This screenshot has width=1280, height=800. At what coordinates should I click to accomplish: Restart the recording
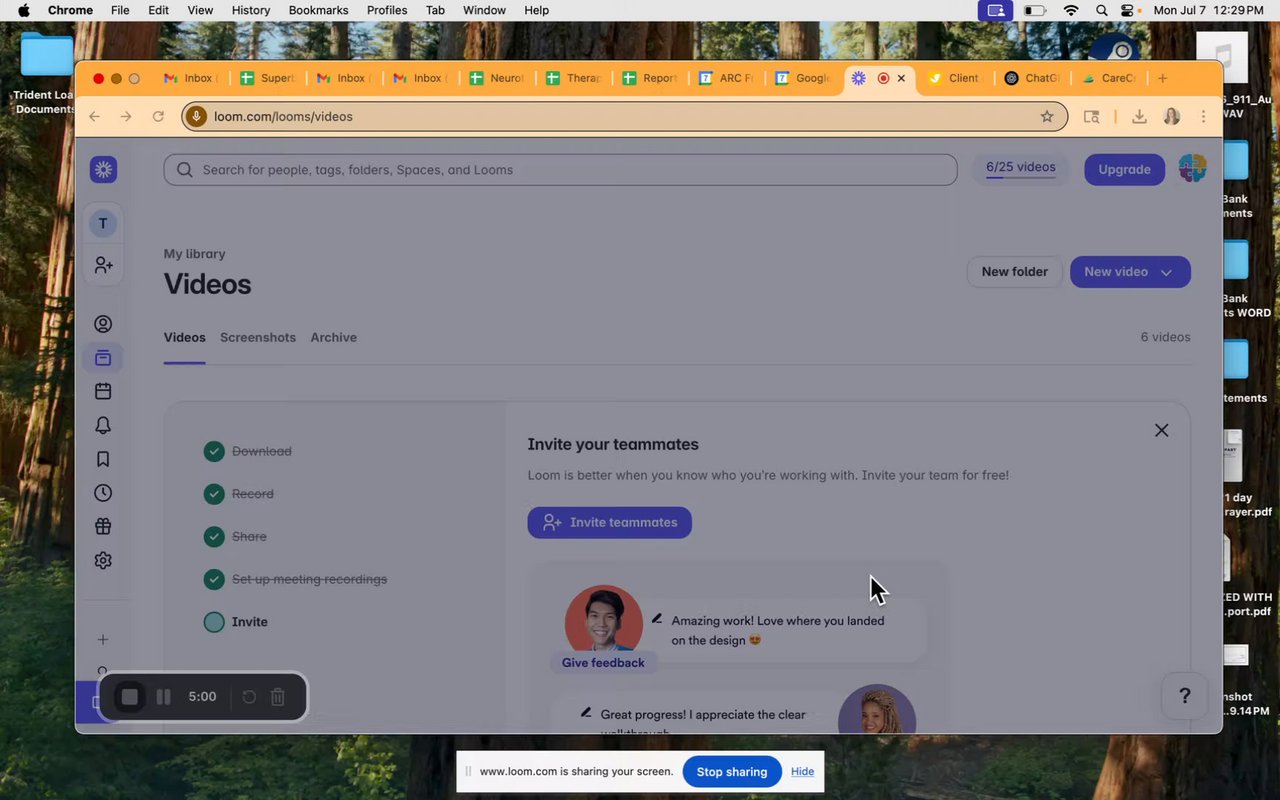click(x=249, y=697)
